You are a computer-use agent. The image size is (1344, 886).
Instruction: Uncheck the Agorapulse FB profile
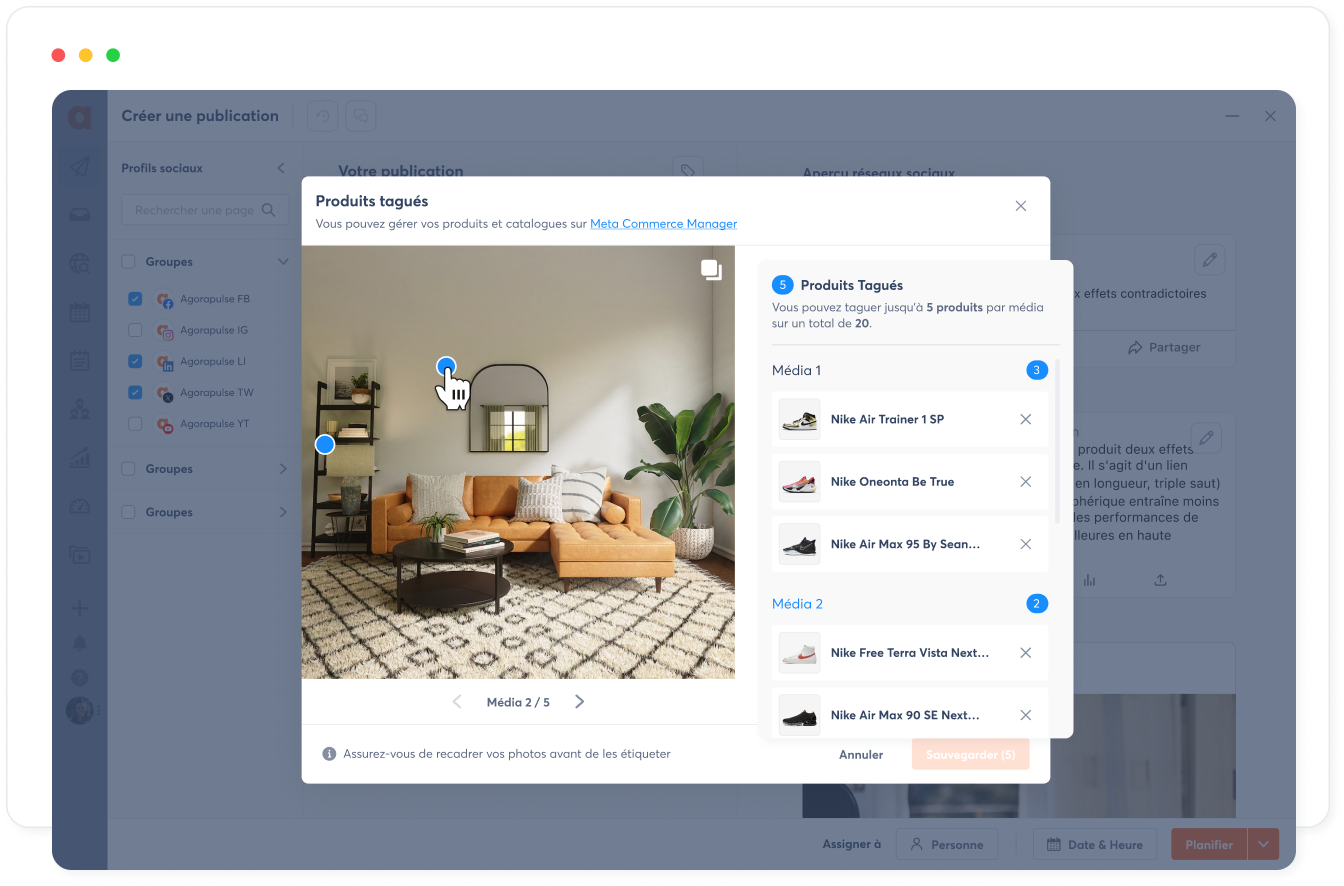click(135, 299)
